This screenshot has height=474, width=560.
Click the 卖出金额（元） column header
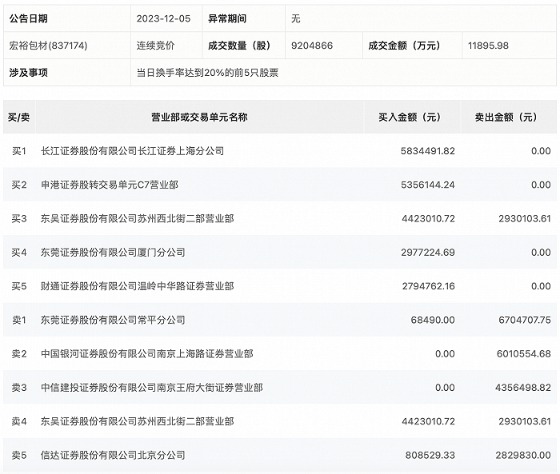tap(506, 117)
